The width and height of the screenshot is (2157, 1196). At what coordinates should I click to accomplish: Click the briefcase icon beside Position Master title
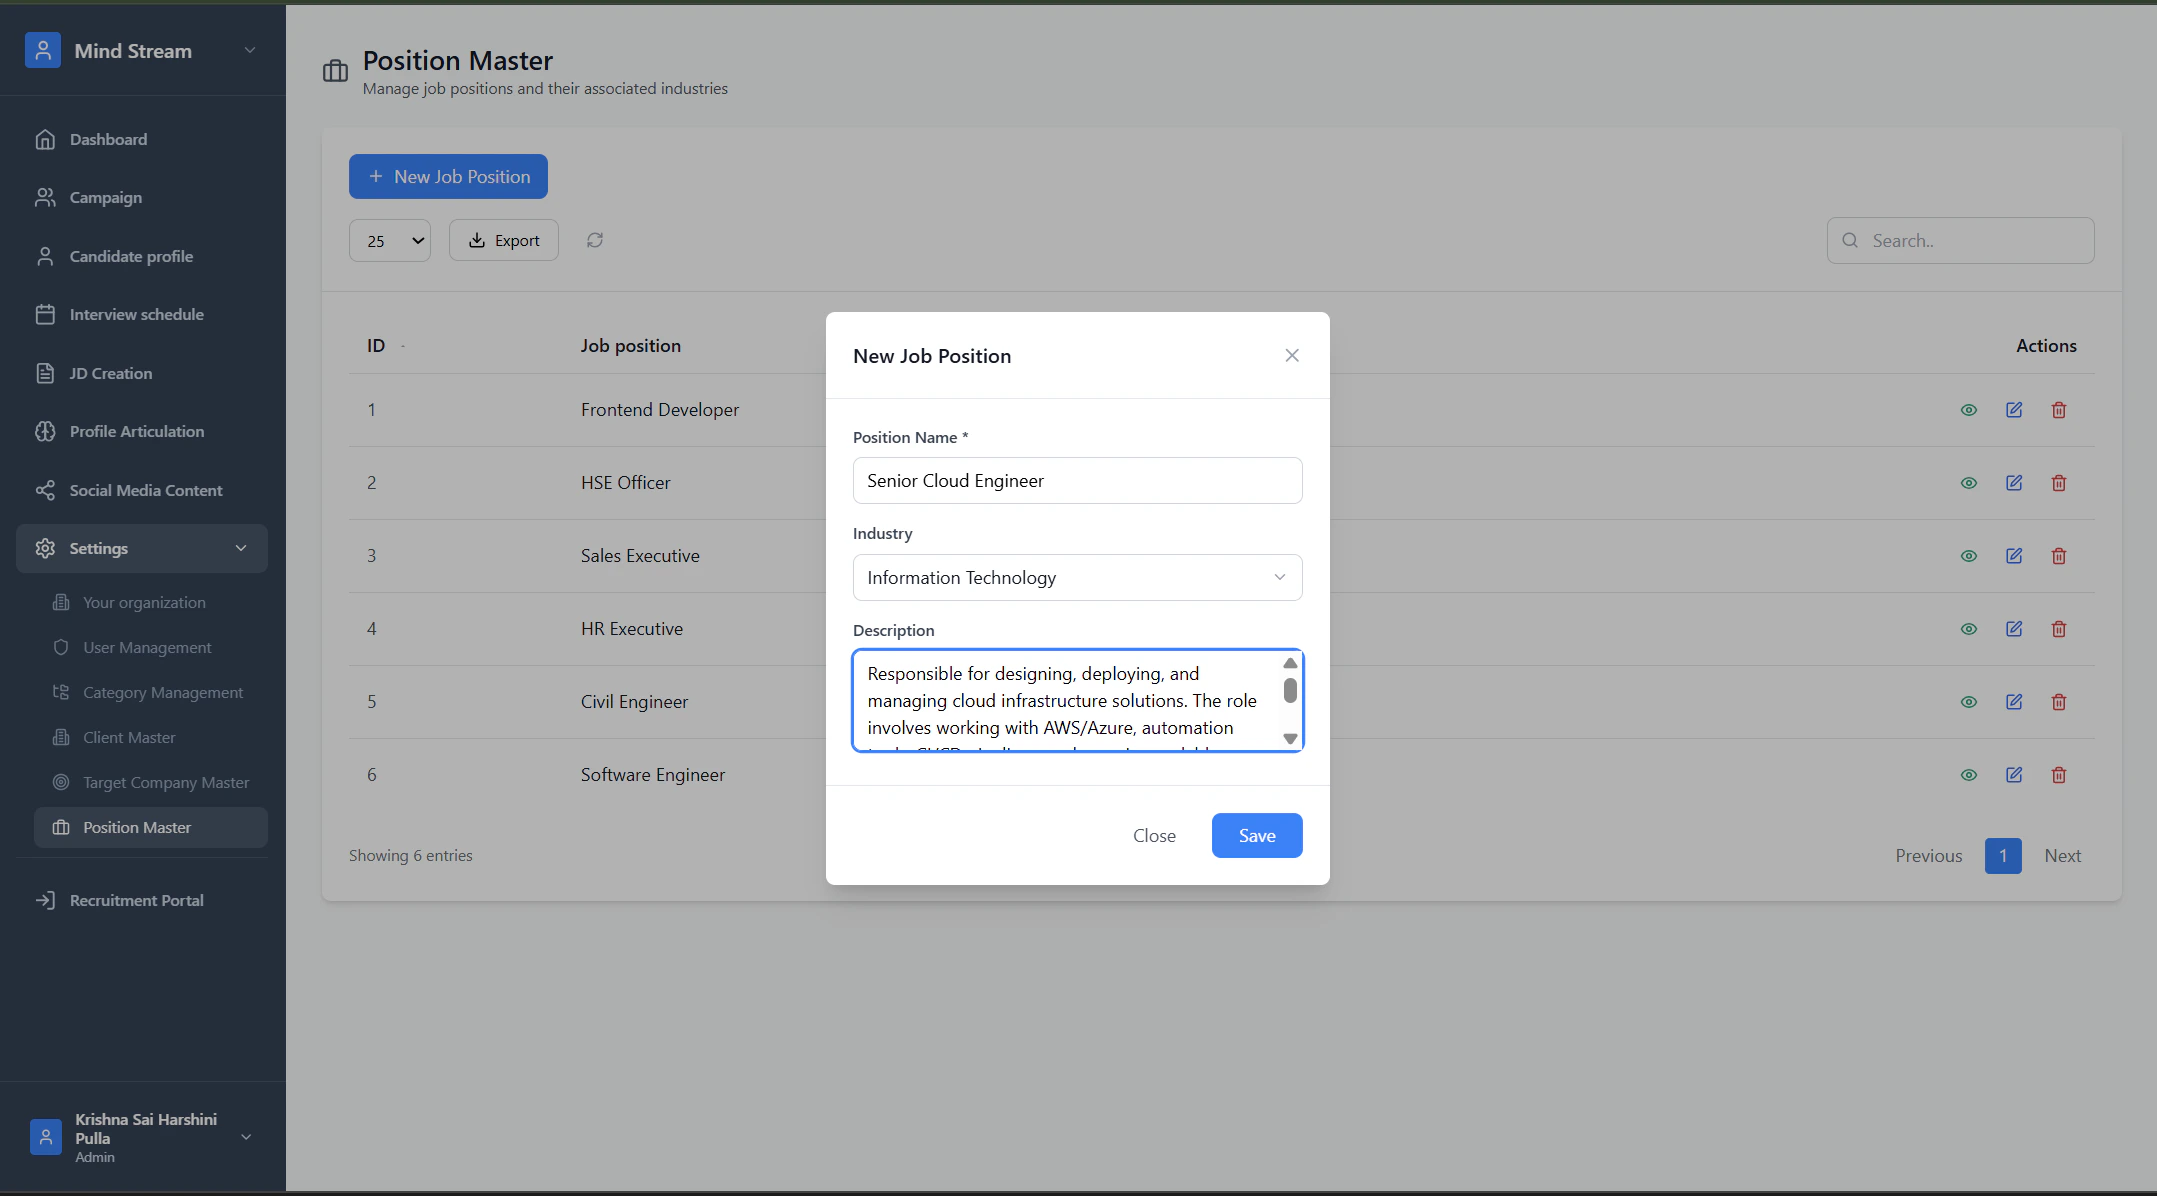click(x=335, y=71)
